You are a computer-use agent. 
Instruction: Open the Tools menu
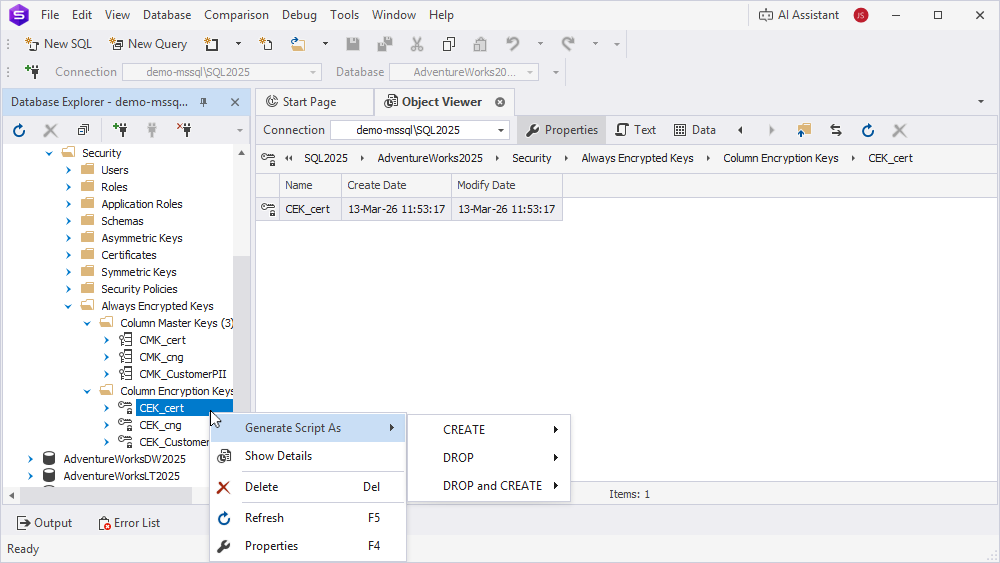(344, 15)
